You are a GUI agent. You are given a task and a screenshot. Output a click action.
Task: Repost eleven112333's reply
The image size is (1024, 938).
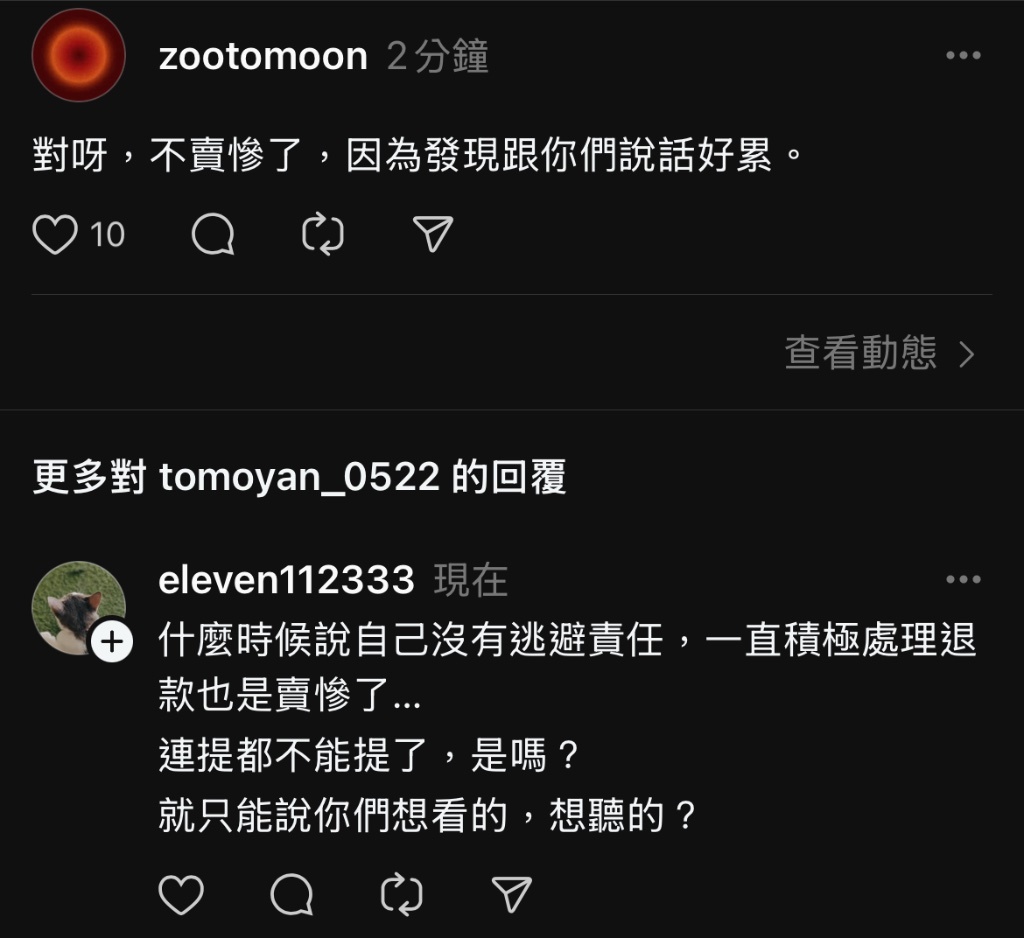(x=401, y=894)
